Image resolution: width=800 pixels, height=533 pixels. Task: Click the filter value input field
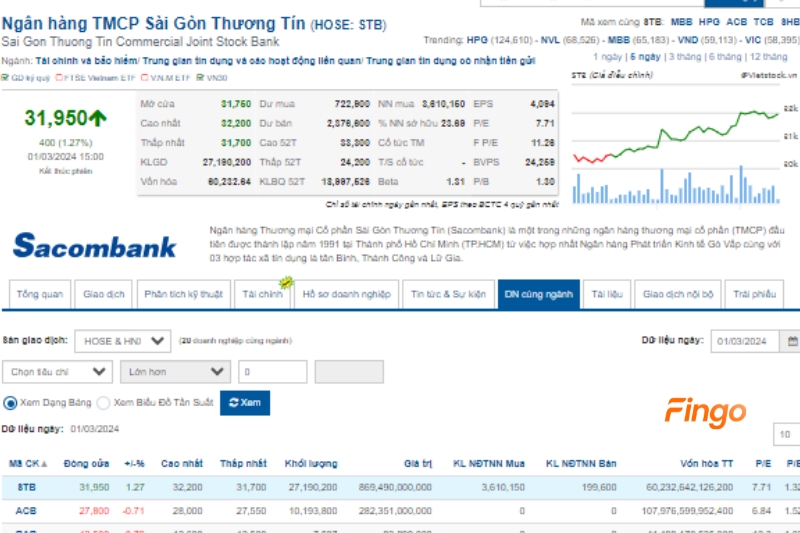coord(273,372)
